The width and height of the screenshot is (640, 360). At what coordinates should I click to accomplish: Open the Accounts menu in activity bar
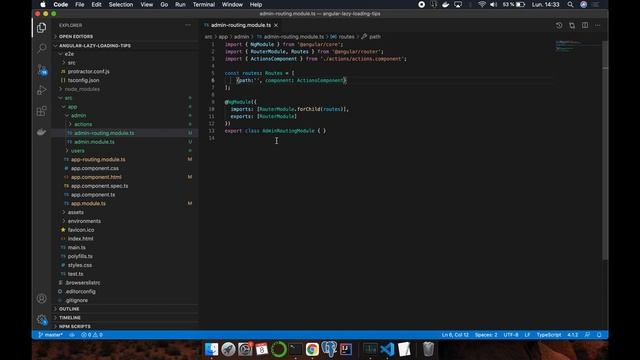[41, 298]
